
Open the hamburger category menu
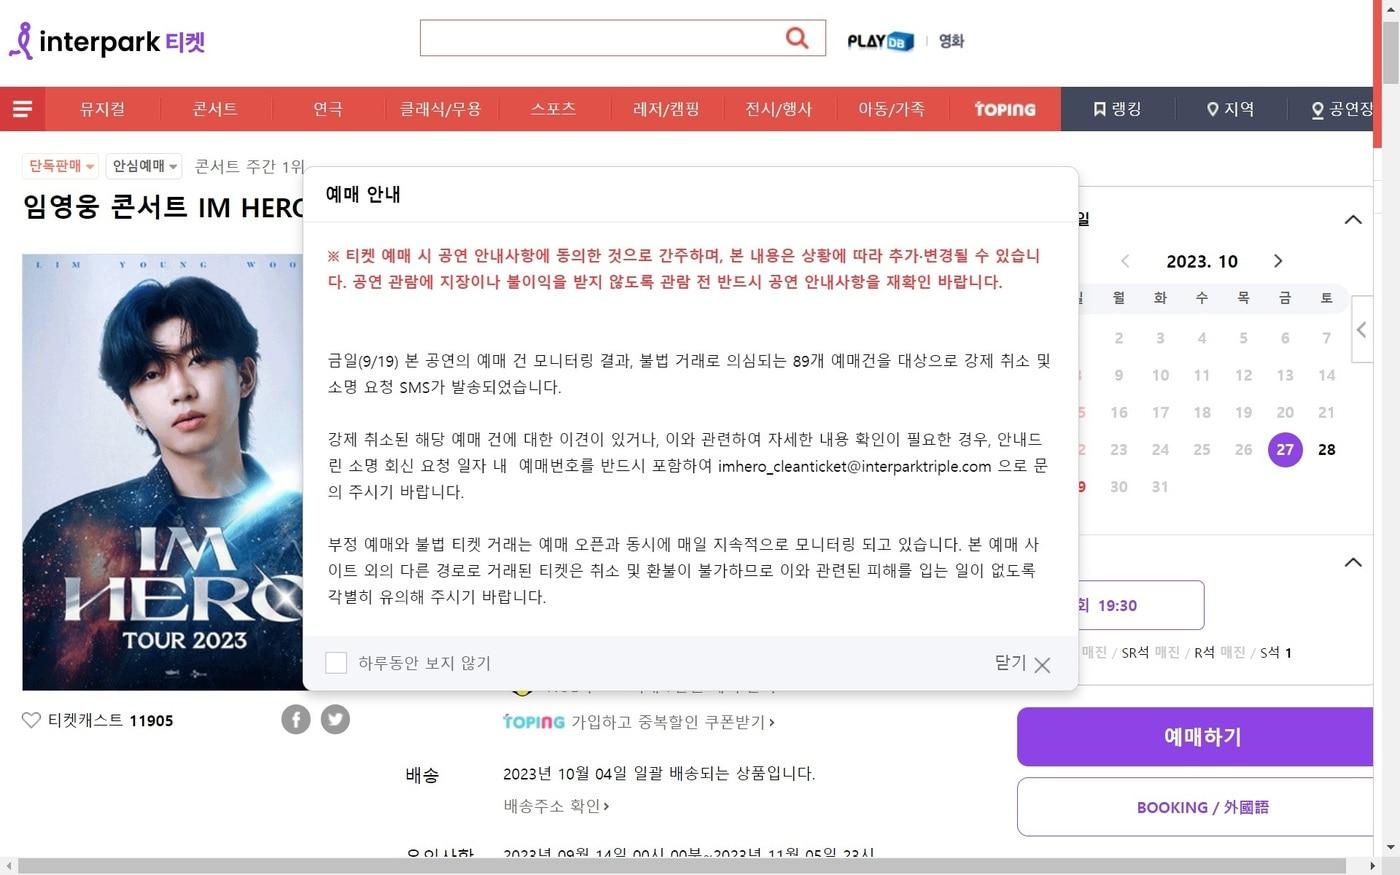point(22,109)
